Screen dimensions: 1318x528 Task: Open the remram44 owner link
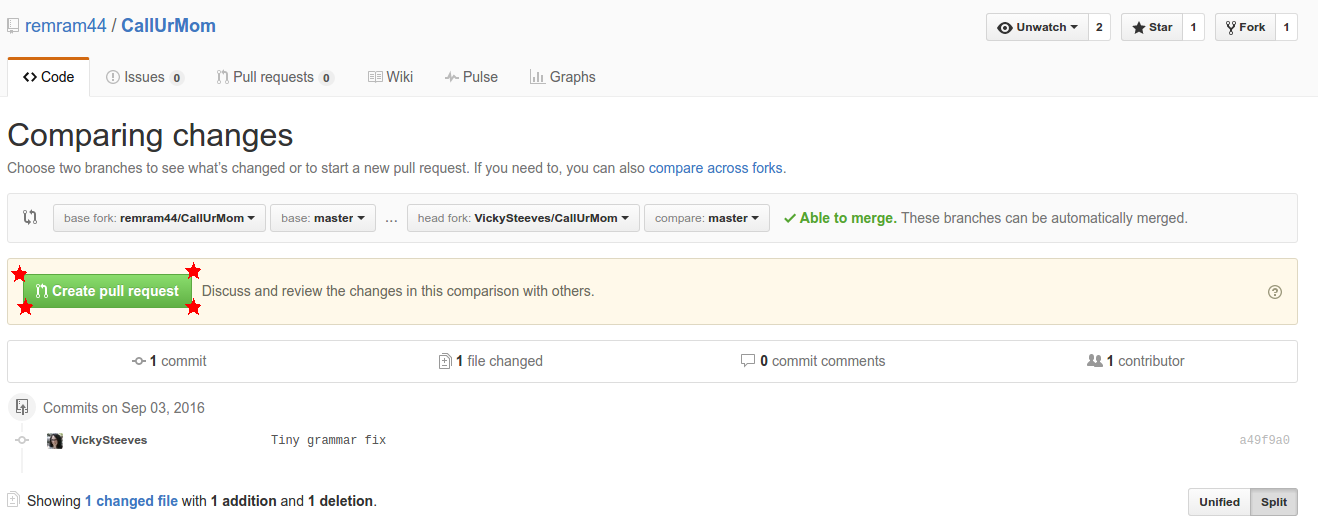point(66,26)
